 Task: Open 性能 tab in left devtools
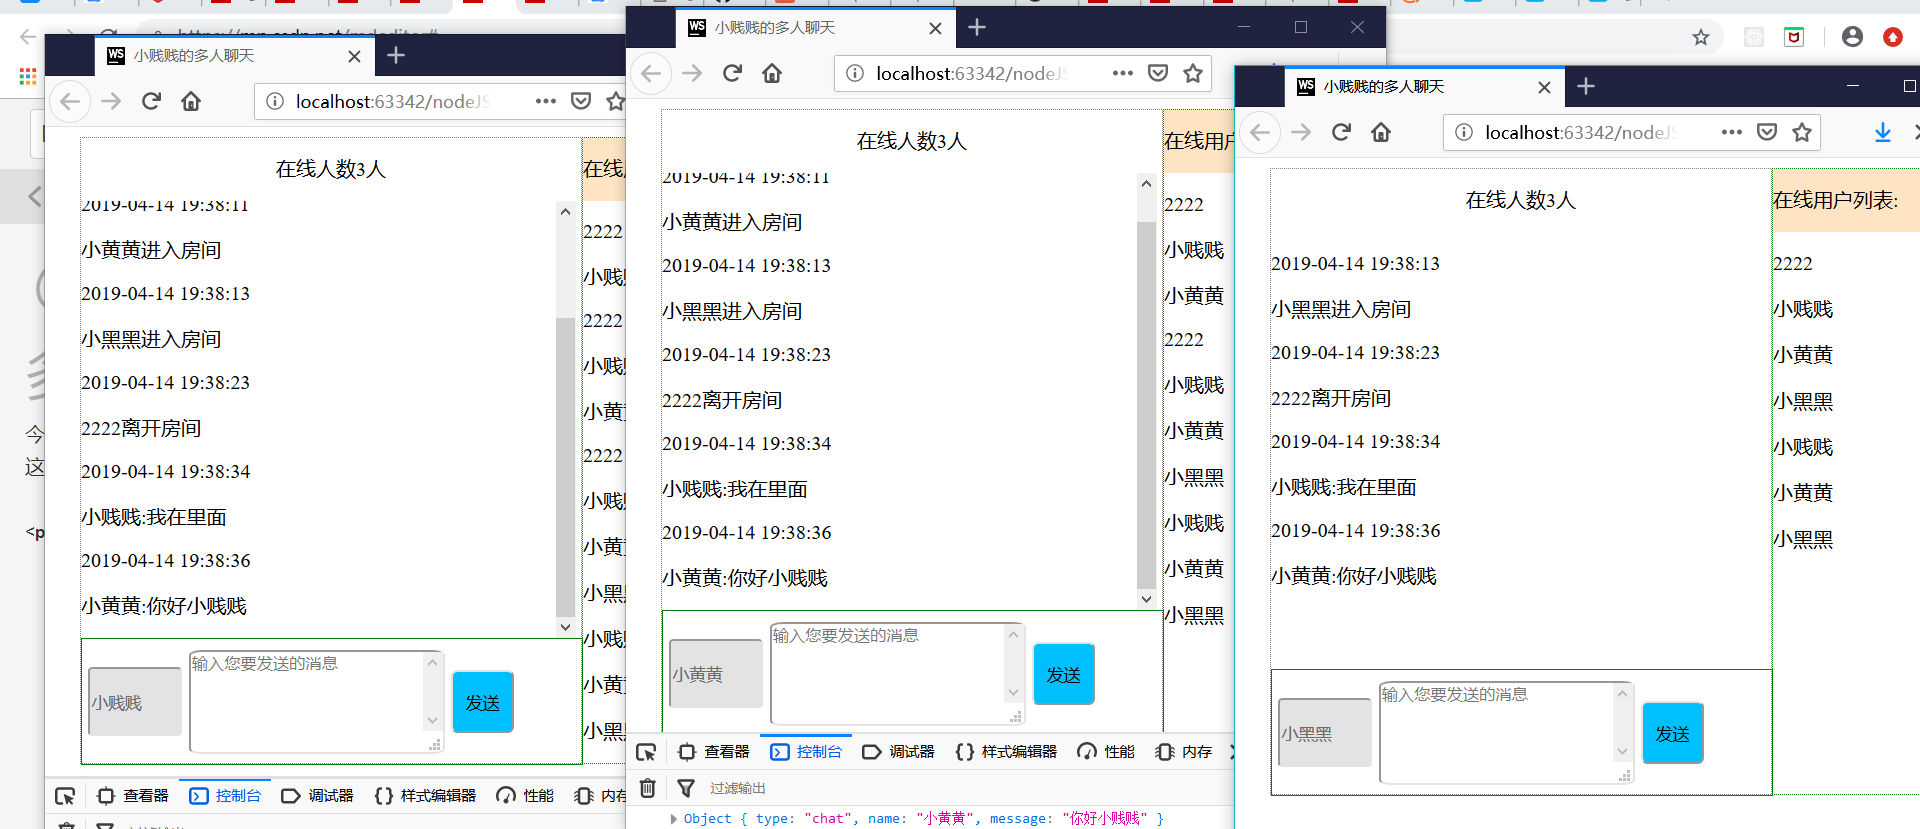[x=525, y=796]
